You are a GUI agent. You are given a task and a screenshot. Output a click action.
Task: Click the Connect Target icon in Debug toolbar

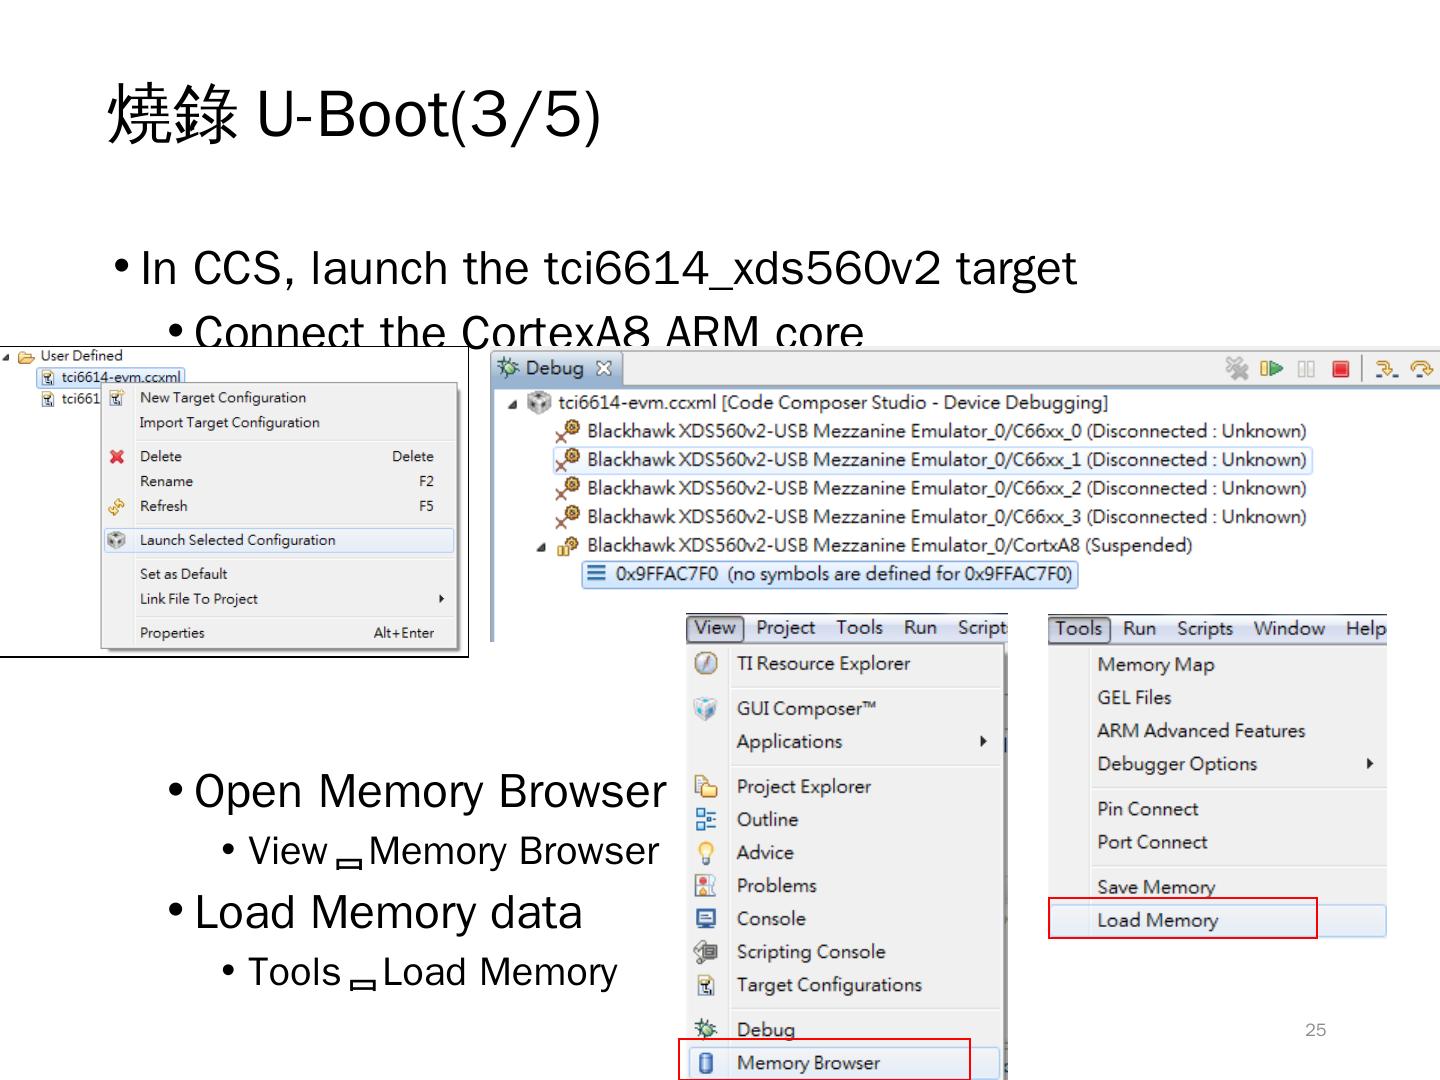[1237, 368]
